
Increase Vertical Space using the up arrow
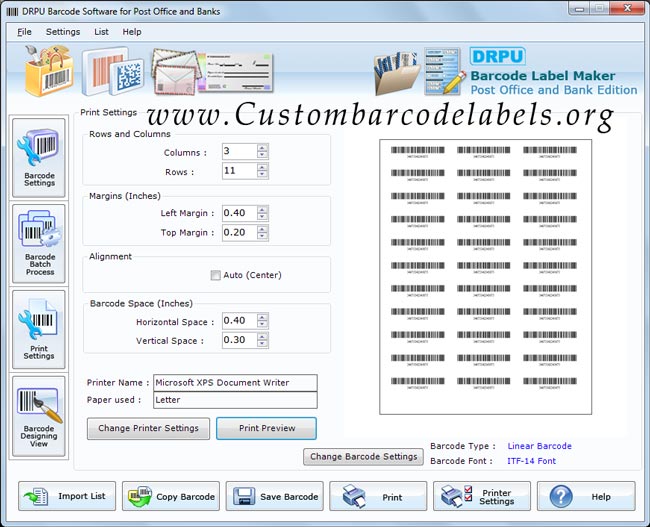[262, 336]
